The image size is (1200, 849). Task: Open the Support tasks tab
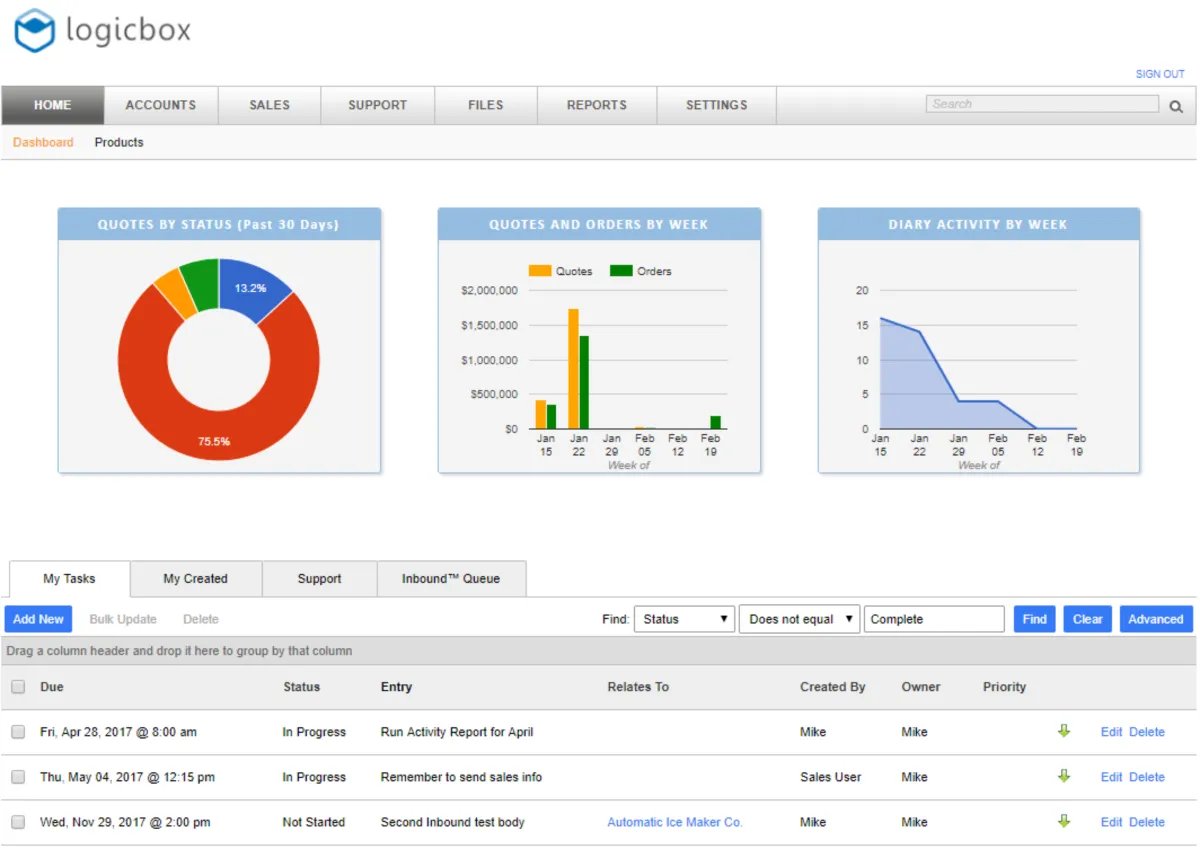[319, 579]
